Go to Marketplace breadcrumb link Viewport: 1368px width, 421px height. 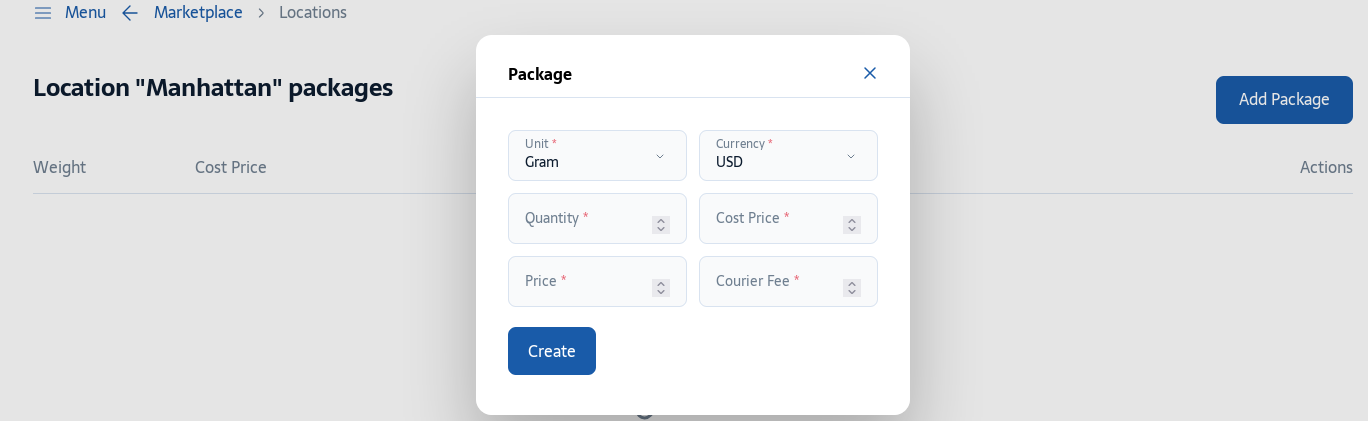pos(198,13)
